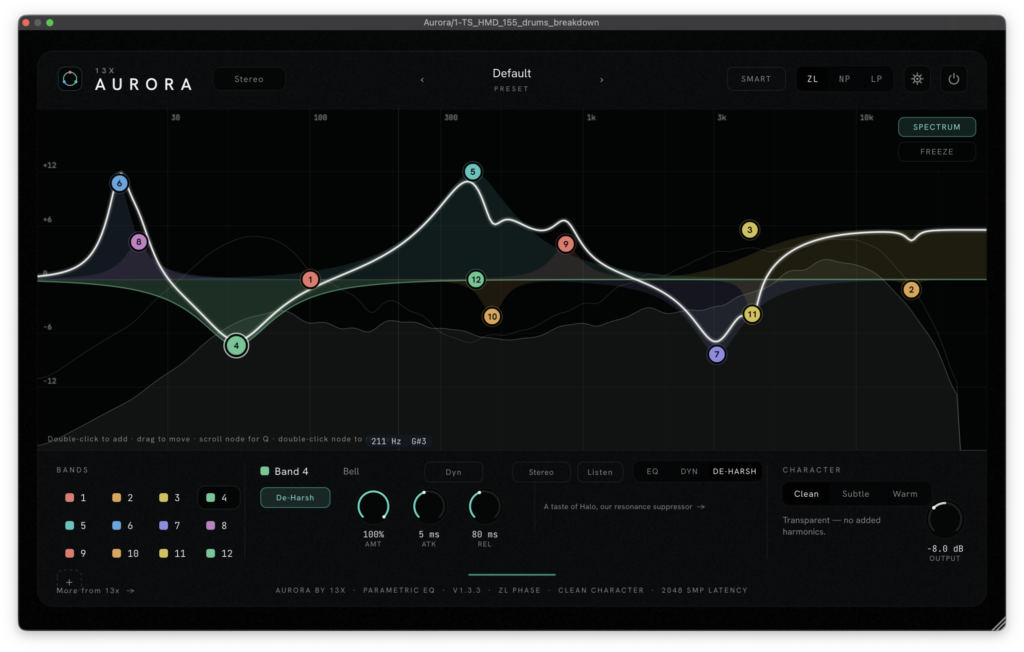Toggle the SPECTRUM display

tap(936, 127)
